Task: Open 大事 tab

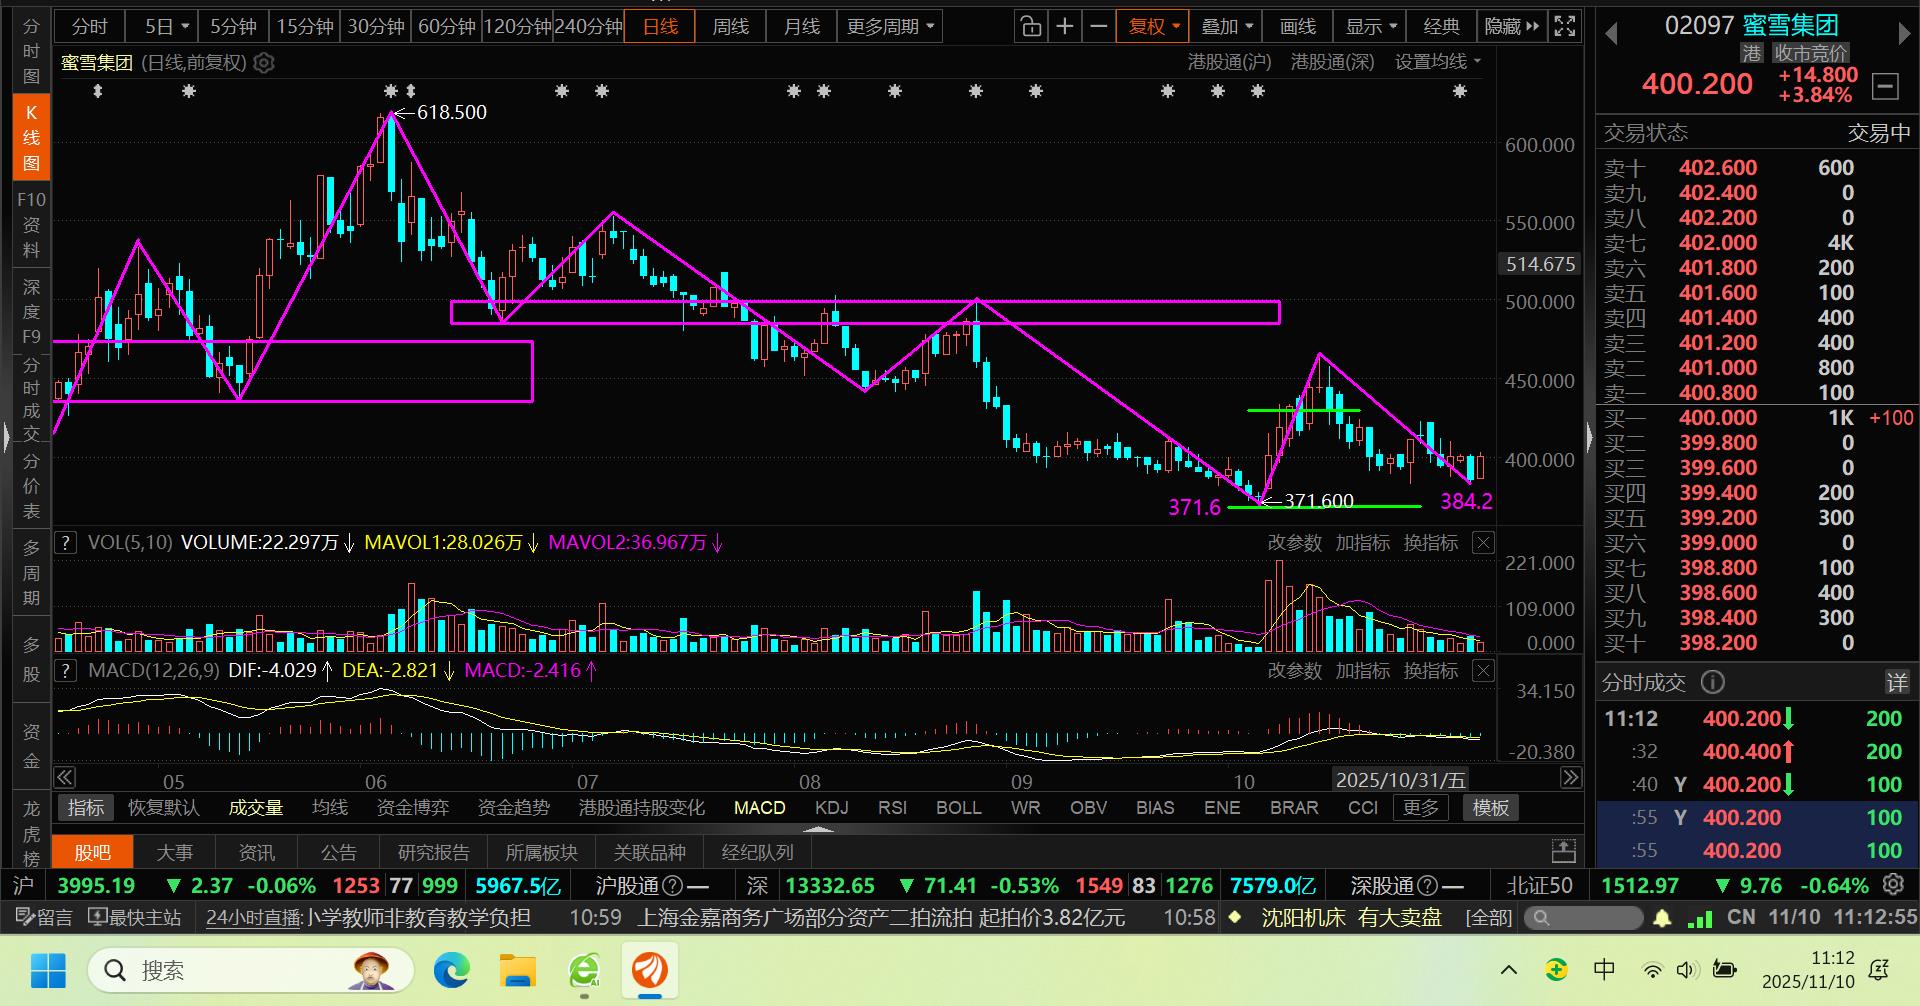Action: 175,852
